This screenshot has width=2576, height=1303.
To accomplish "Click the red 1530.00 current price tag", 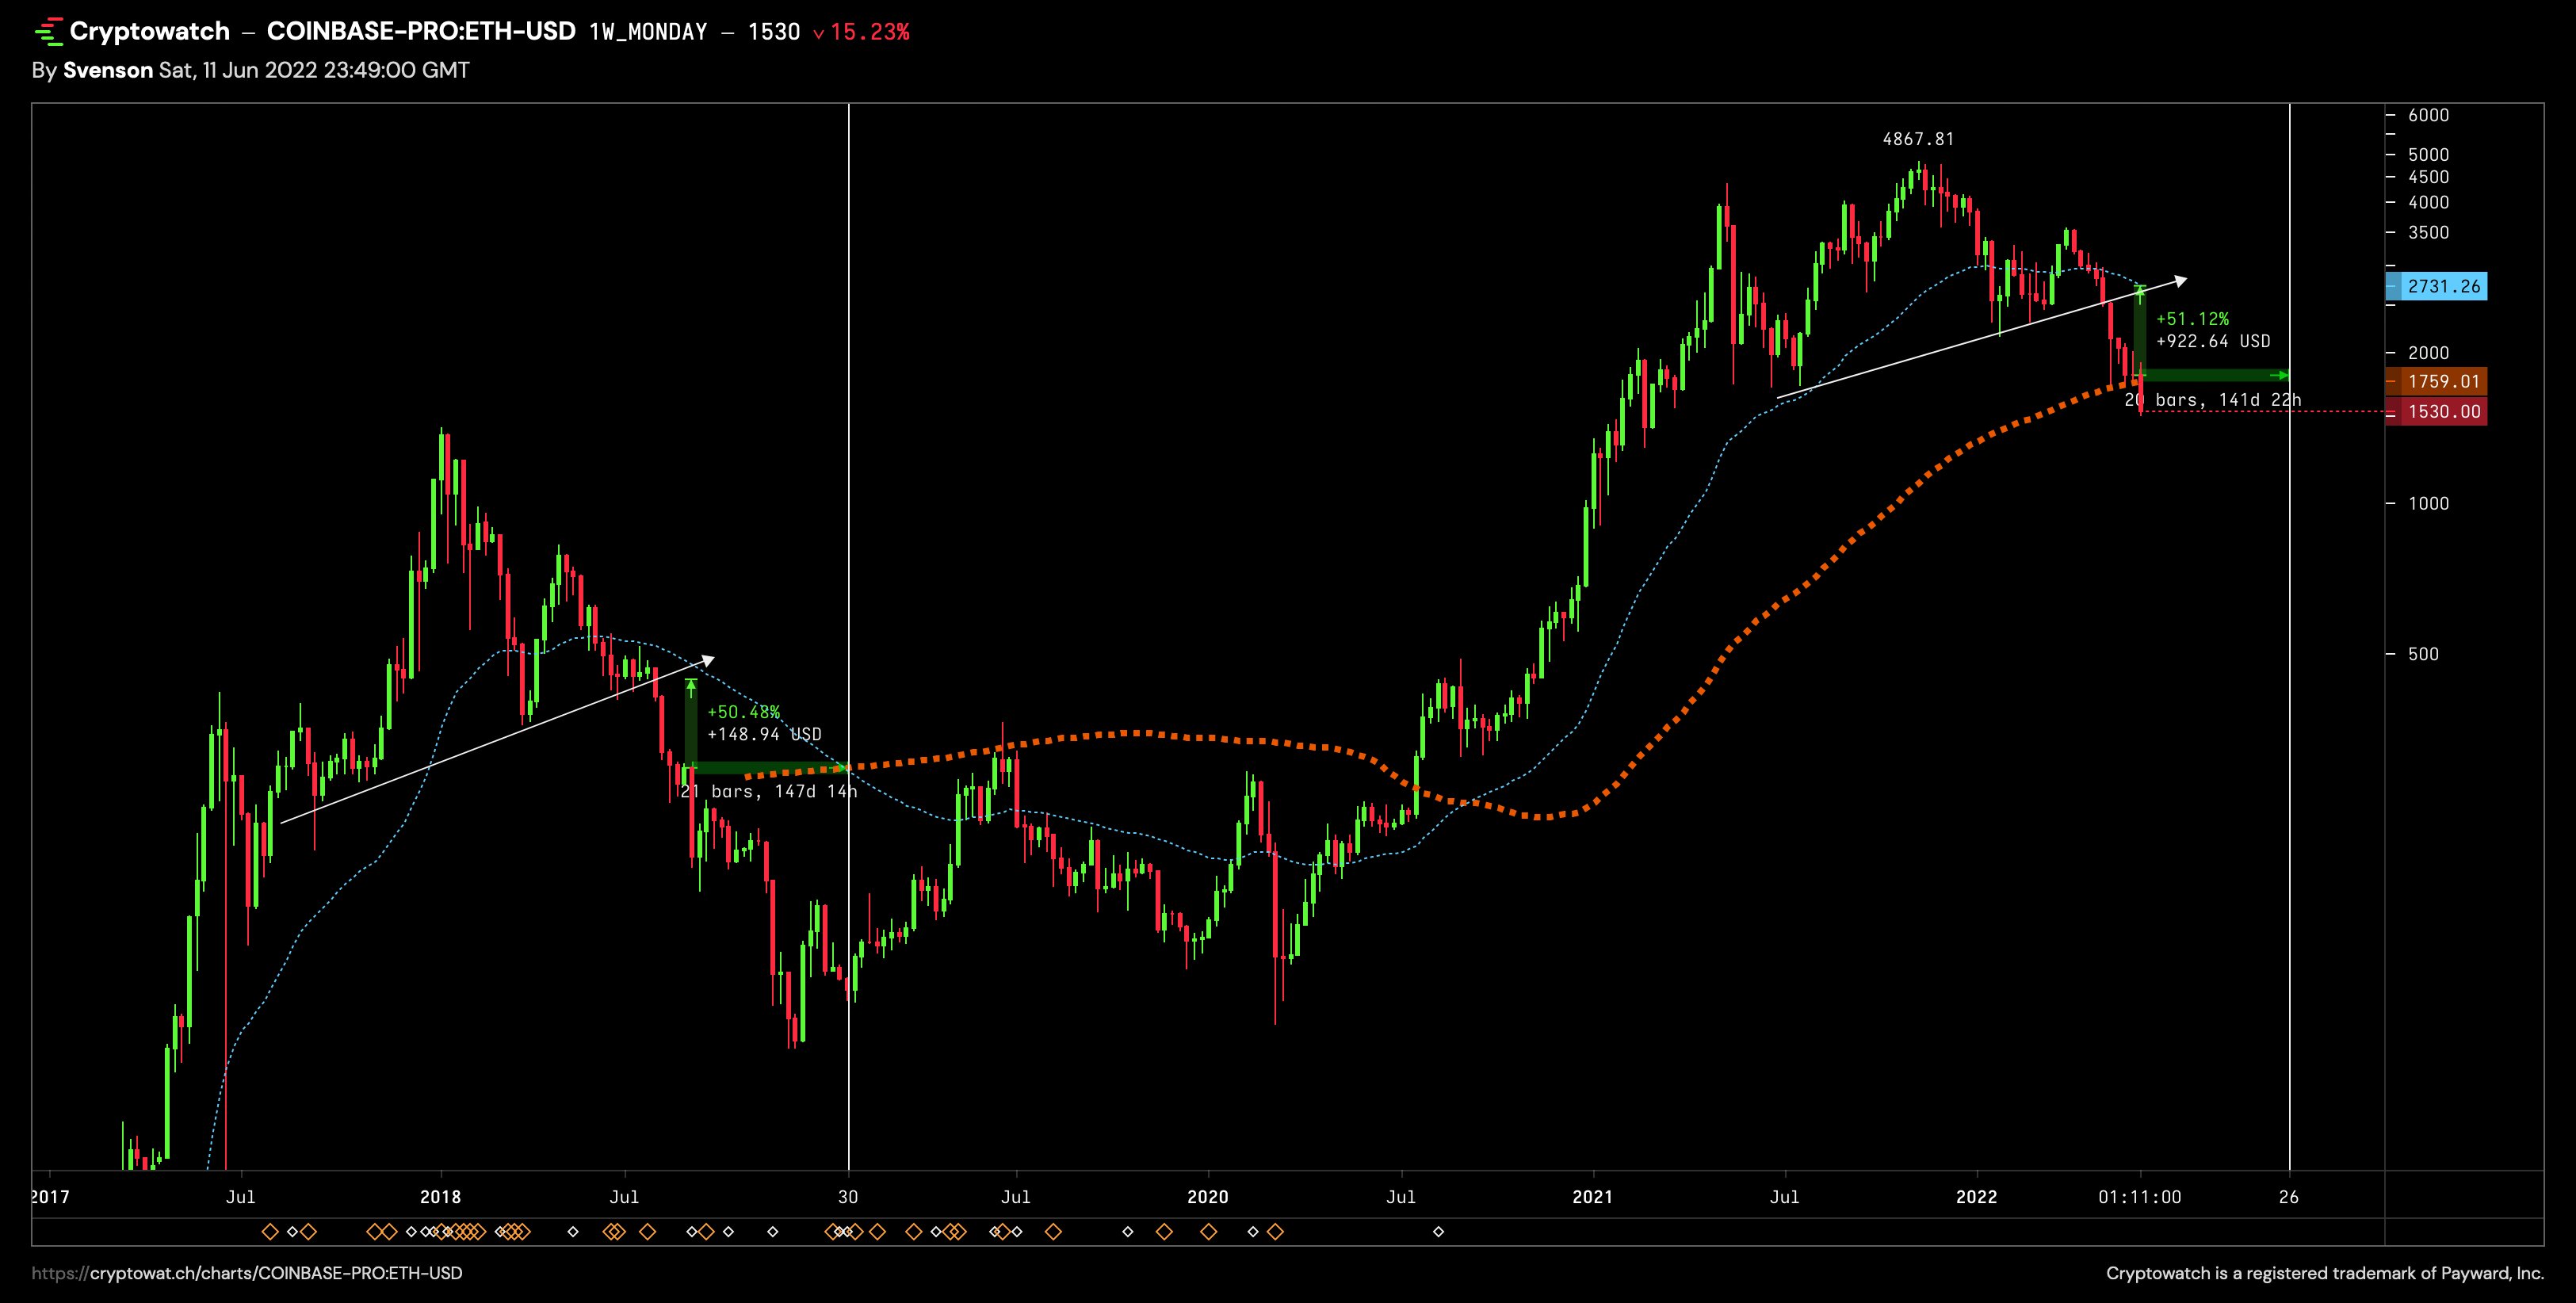I will (2443, 411).
